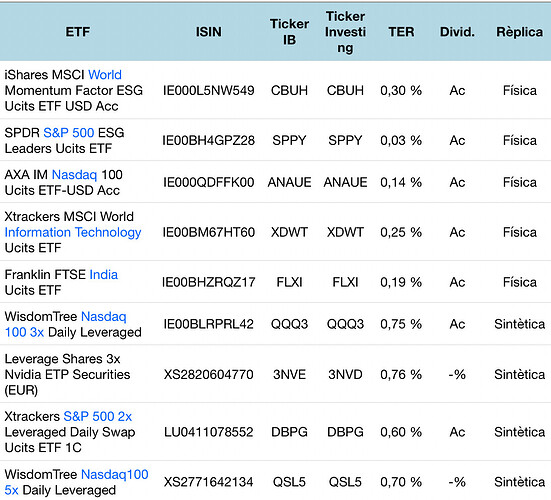Screen dimensions: 551x500
Task: Follow the S&P 500 2x link
Action: 98,416
